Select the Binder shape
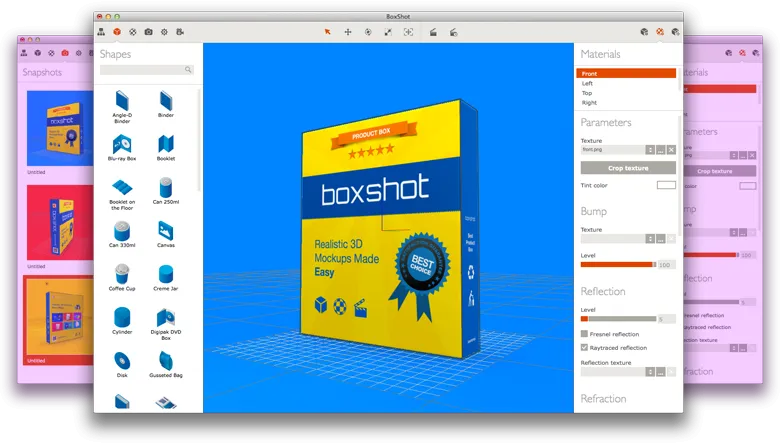Screen dimensions: 780x445 [166, 104]
